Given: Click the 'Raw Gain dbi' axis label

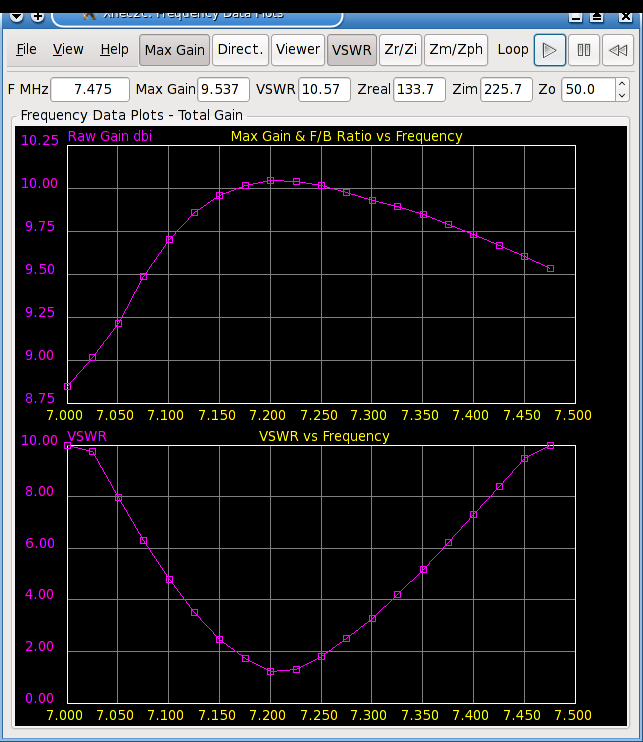Looking at the screenshot, I should pos(110,136).
